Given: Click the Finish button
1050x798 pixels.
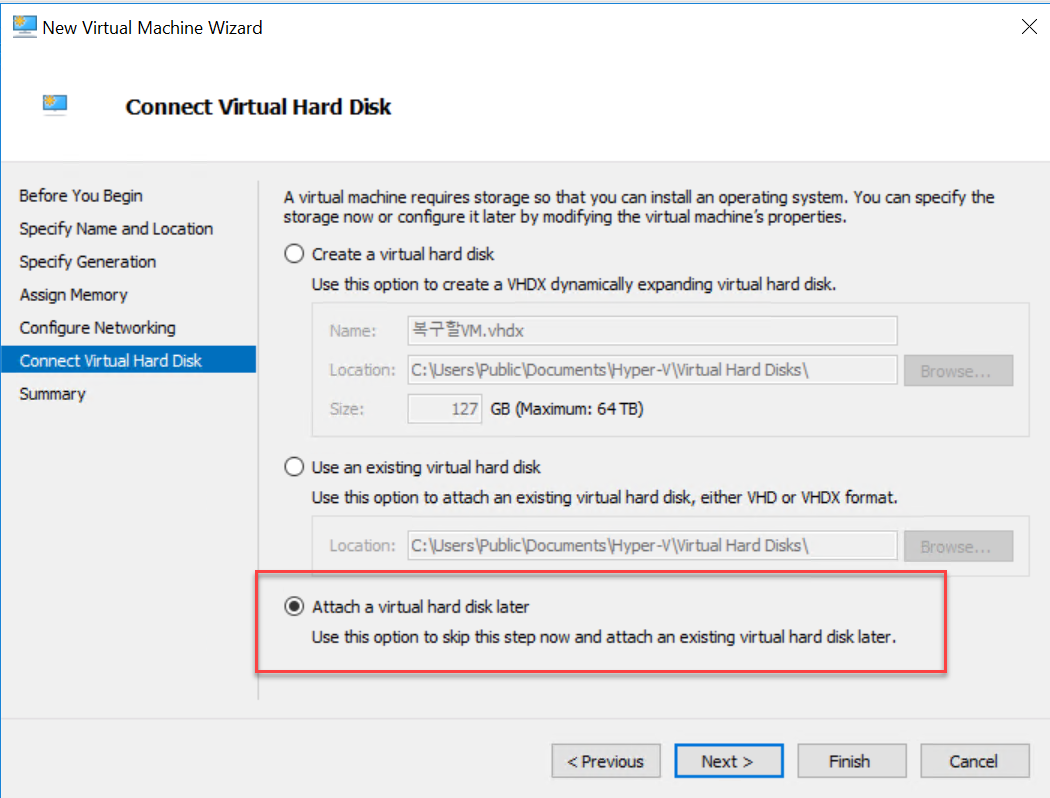Looking at the screenshot, I should tap(851, 761).
